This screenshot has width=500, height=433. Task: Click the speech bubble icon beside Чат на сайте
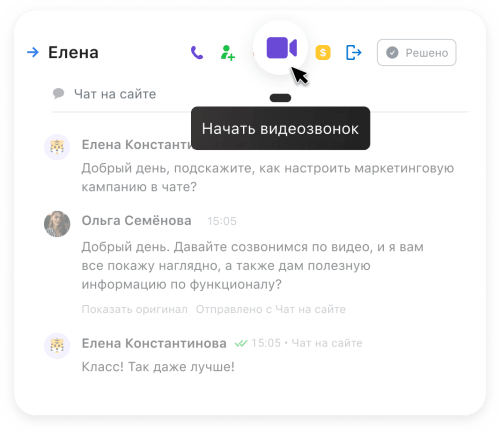58,94
